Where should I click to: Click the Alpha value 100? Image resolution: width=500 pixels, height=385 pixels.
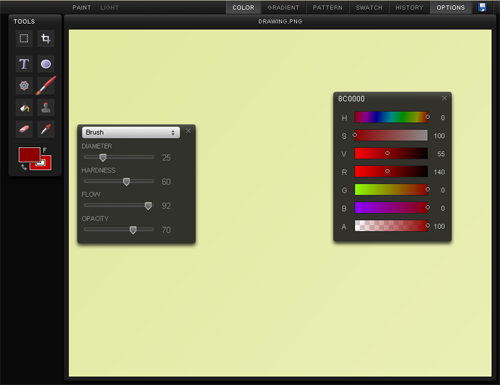click(439, 226)
